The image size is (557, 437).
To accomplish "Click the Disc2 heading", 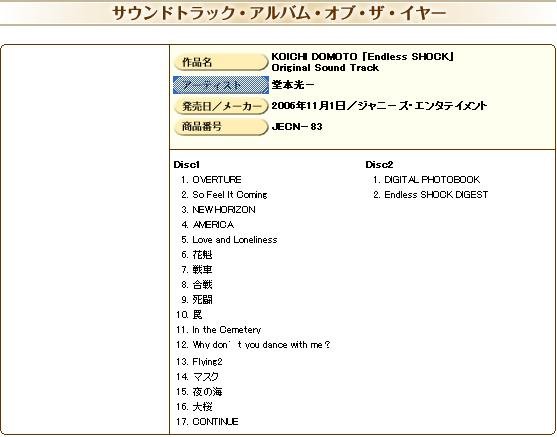I will pos(379,164).
